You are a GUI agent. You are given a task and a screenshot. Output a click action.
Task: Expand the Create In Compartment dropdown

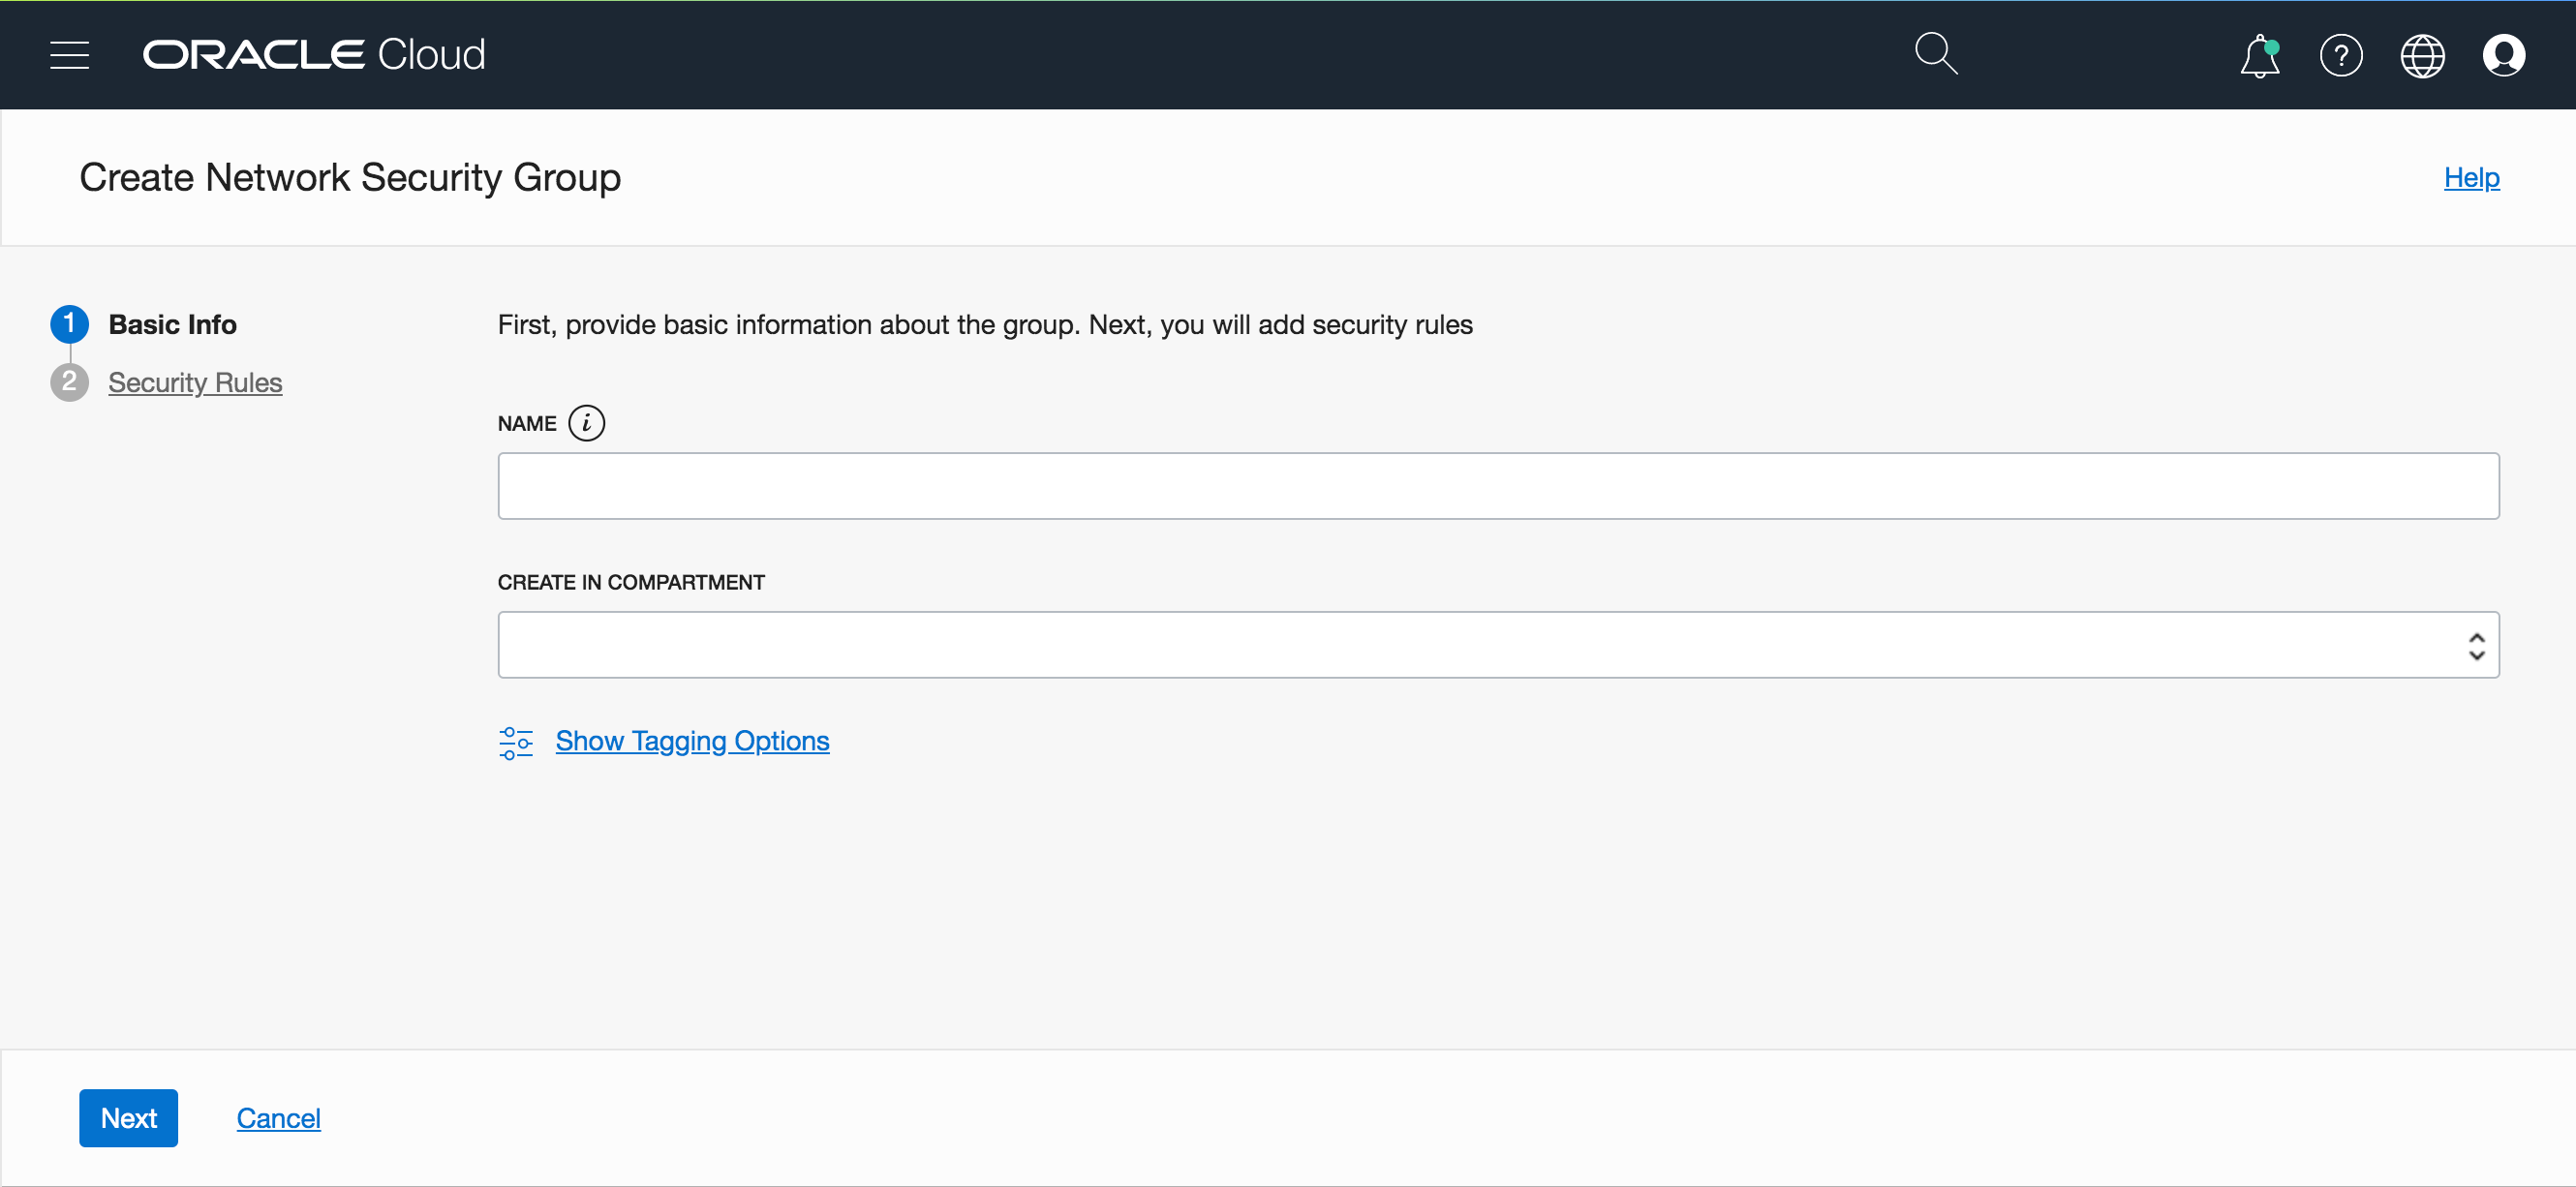[x=1480, y=645]
